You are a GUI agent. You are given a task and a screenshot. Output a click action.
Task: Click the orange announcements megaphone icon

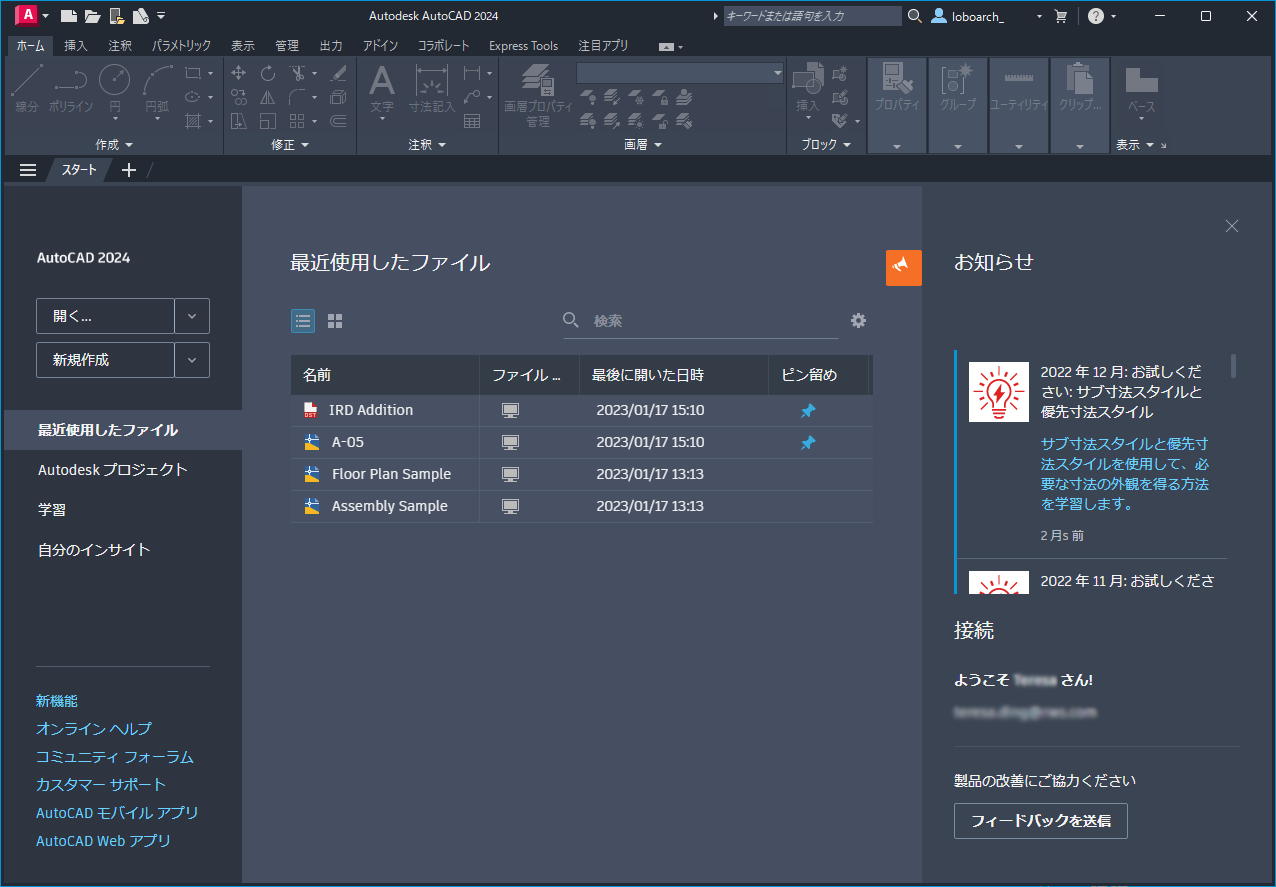point(904,268)
